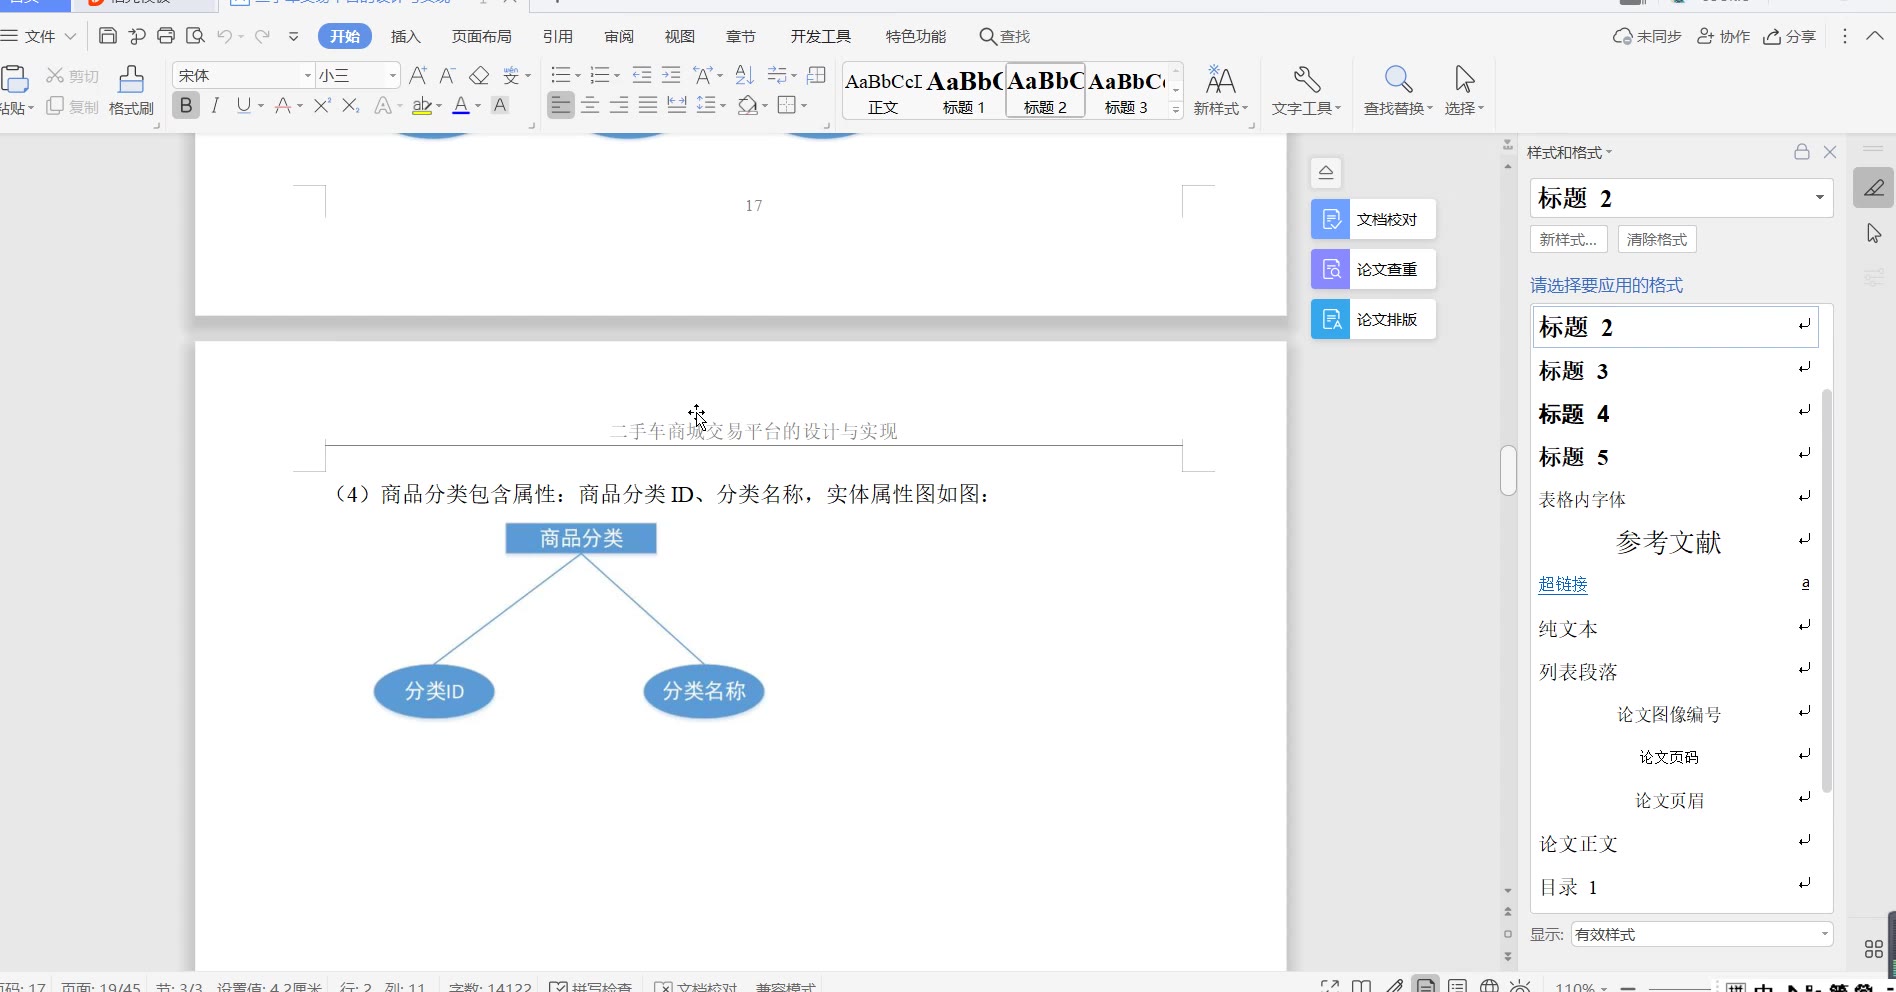Switch to the 视图 tab
The height and width of the screenshot is (992, 1896).
pos(680,36)
